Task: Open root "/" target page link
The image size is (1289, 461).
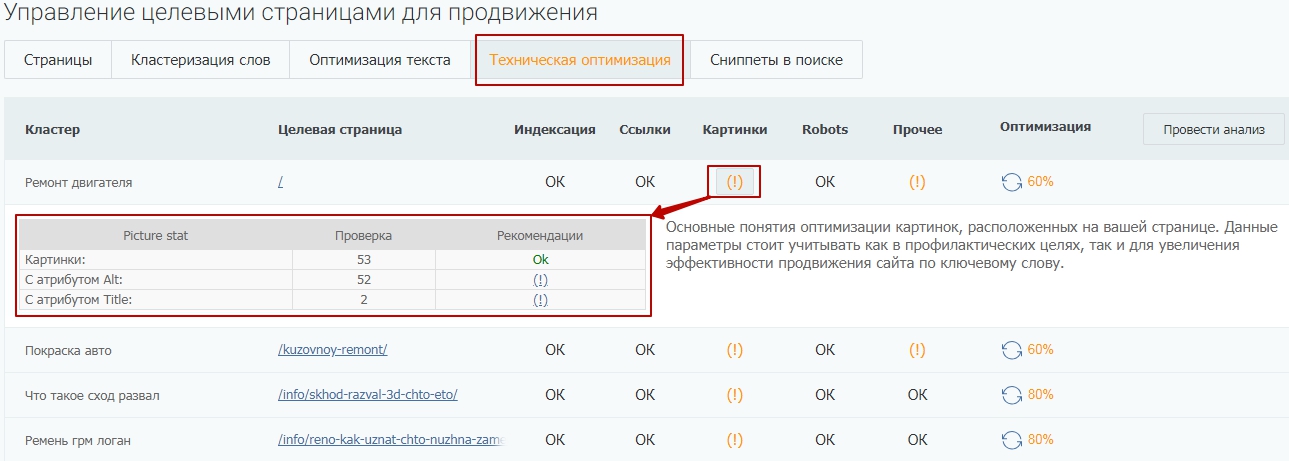Action: [x=281, y=183]
